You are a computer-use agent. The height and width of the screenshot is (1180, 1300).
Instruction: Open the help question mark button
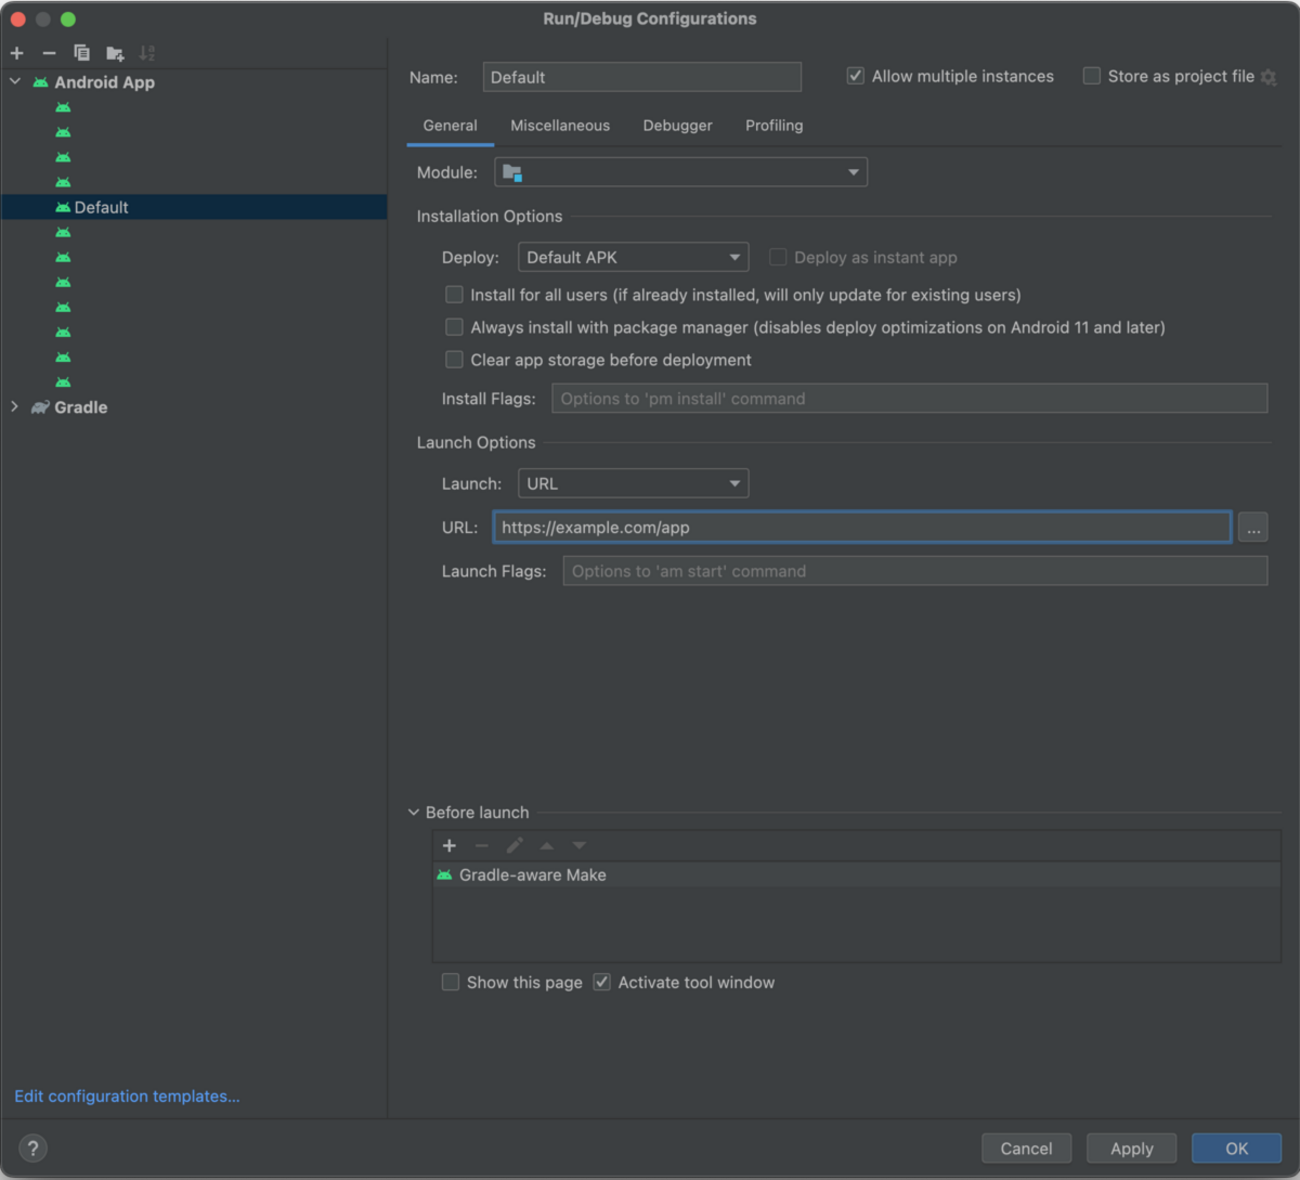click(x=33, y=1148)
